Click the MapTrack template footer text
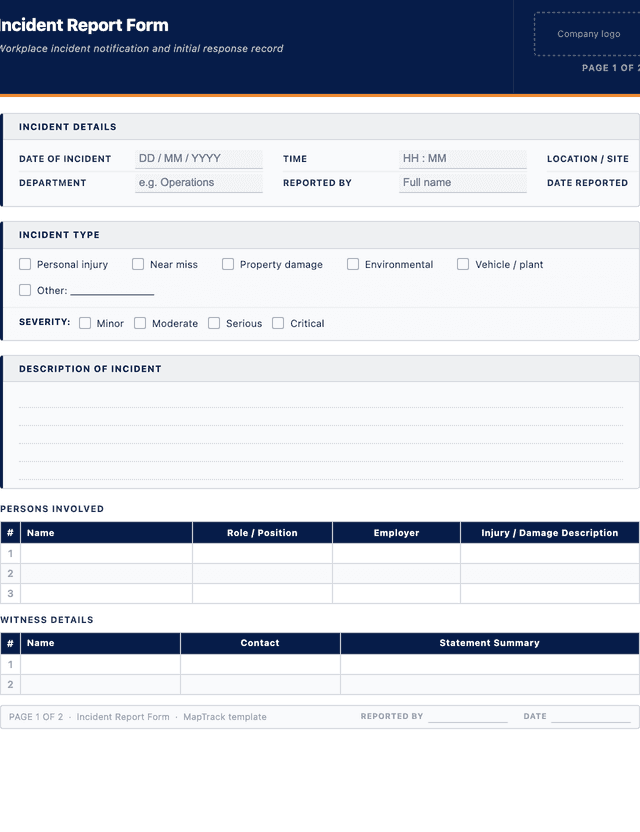The height and width of the screenshot is (832, 640). (225, 717)
